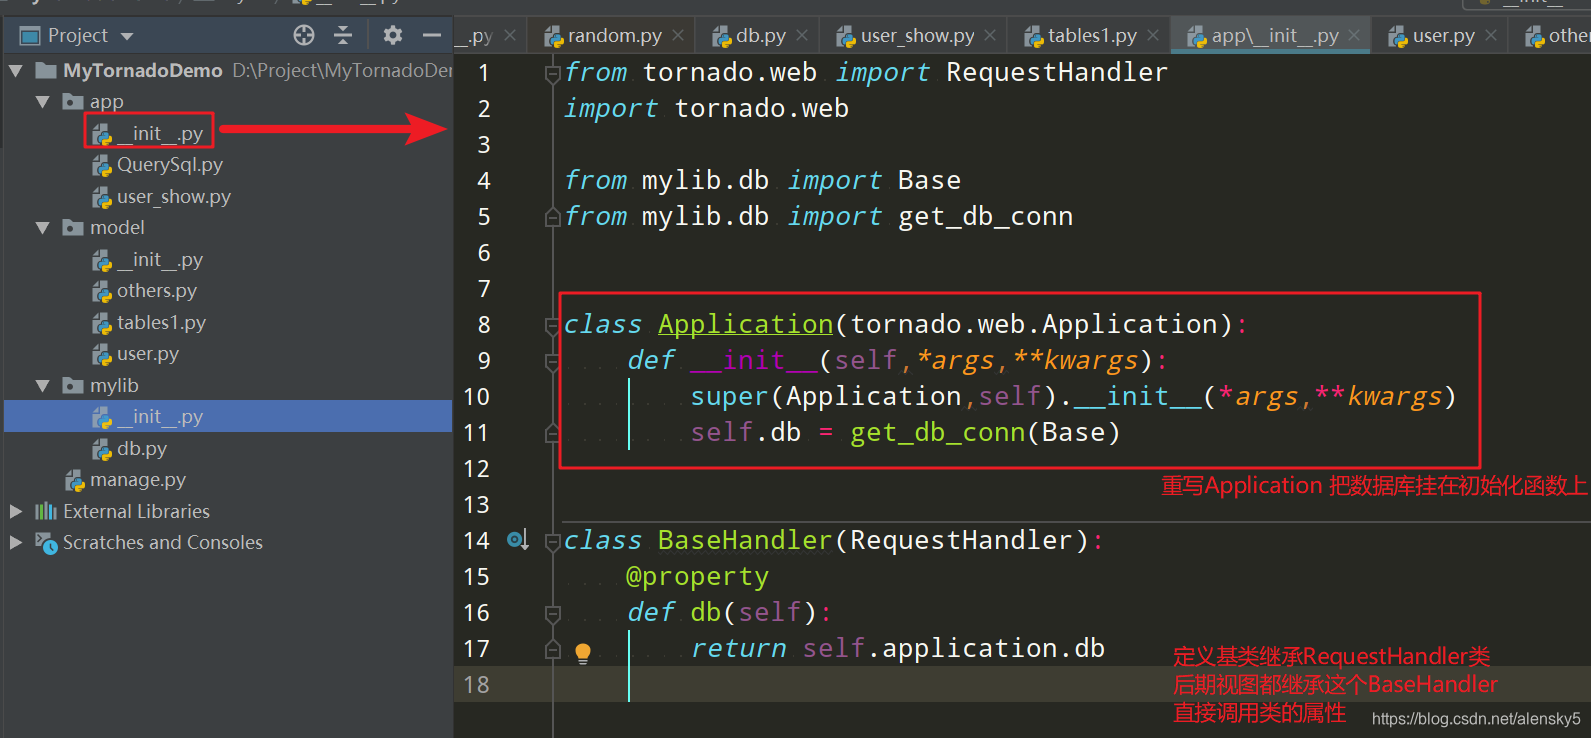The image size is (1591, 738).
Task: Select __init__.py under the model folder
Action: pos(148,260)
